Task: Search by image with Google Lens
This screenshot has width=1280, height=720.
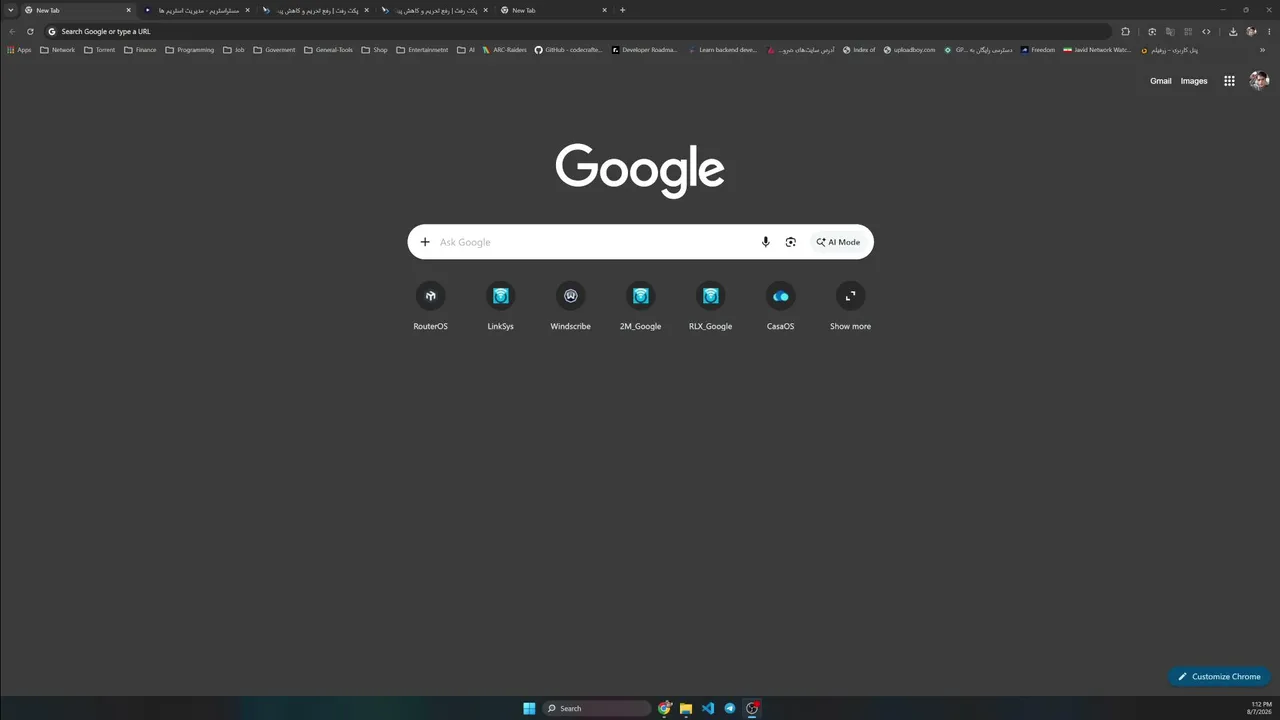Action: pos(790,242)
